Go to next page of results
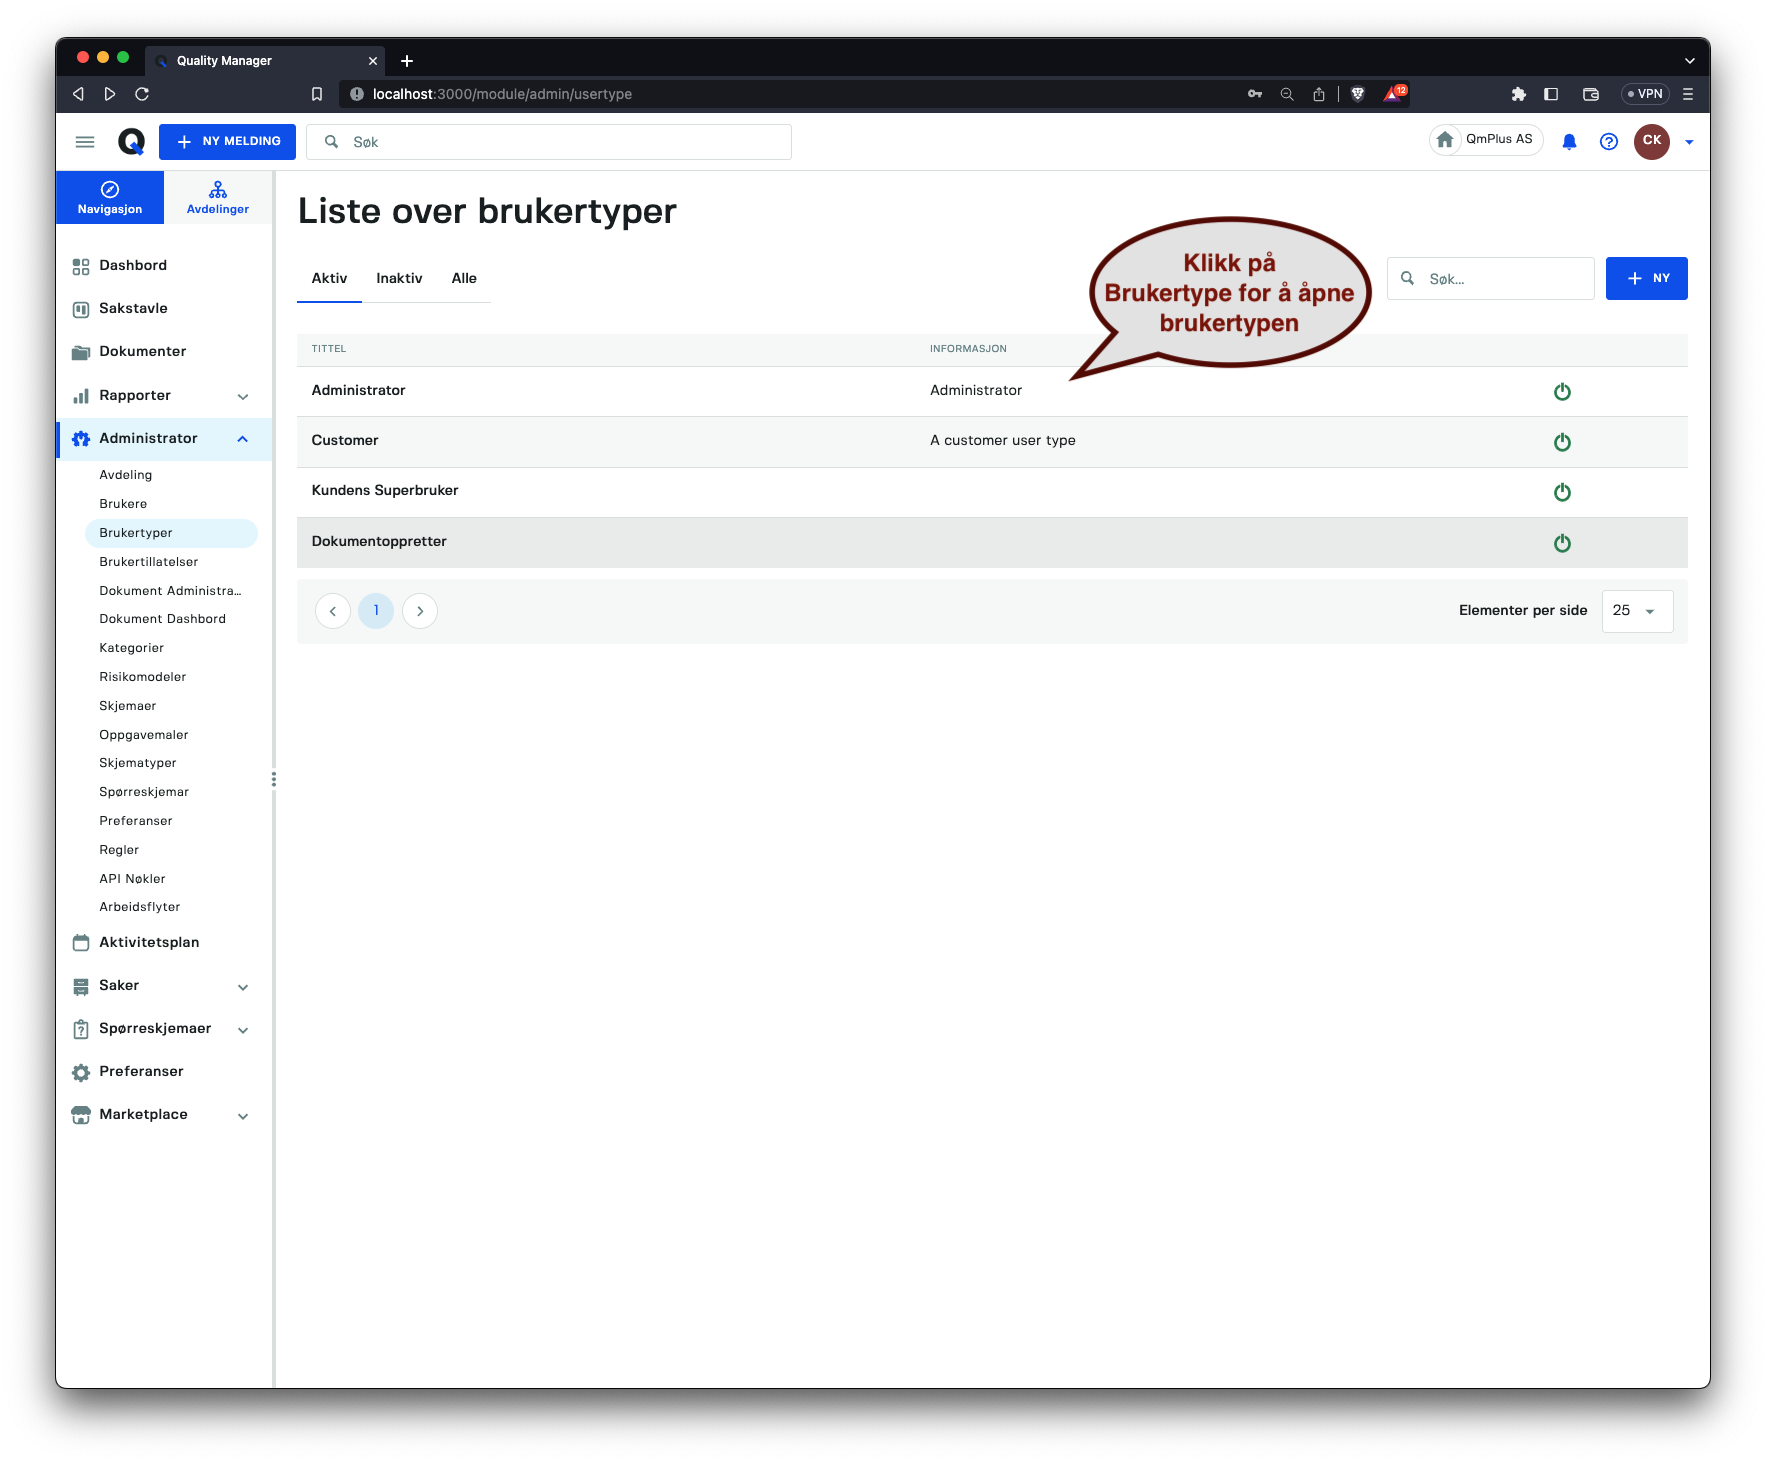The height and width of the screenshot is (1462, 1766). click(420, 611)
